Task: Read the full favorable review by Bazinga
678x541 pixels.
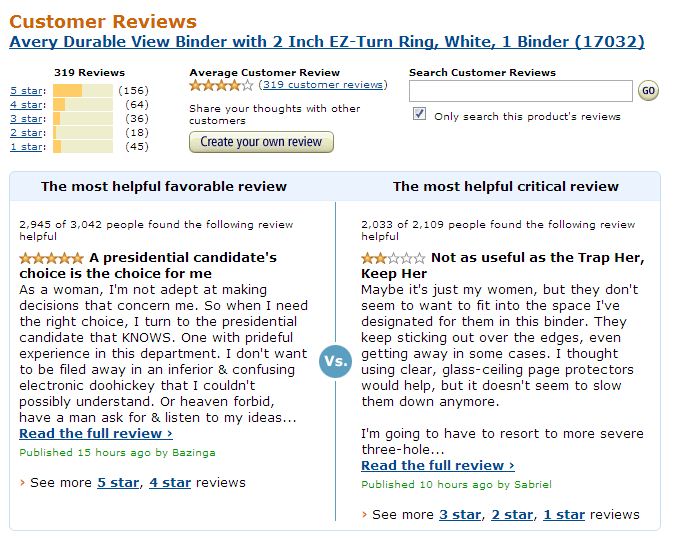Action: tap(96, 433)
